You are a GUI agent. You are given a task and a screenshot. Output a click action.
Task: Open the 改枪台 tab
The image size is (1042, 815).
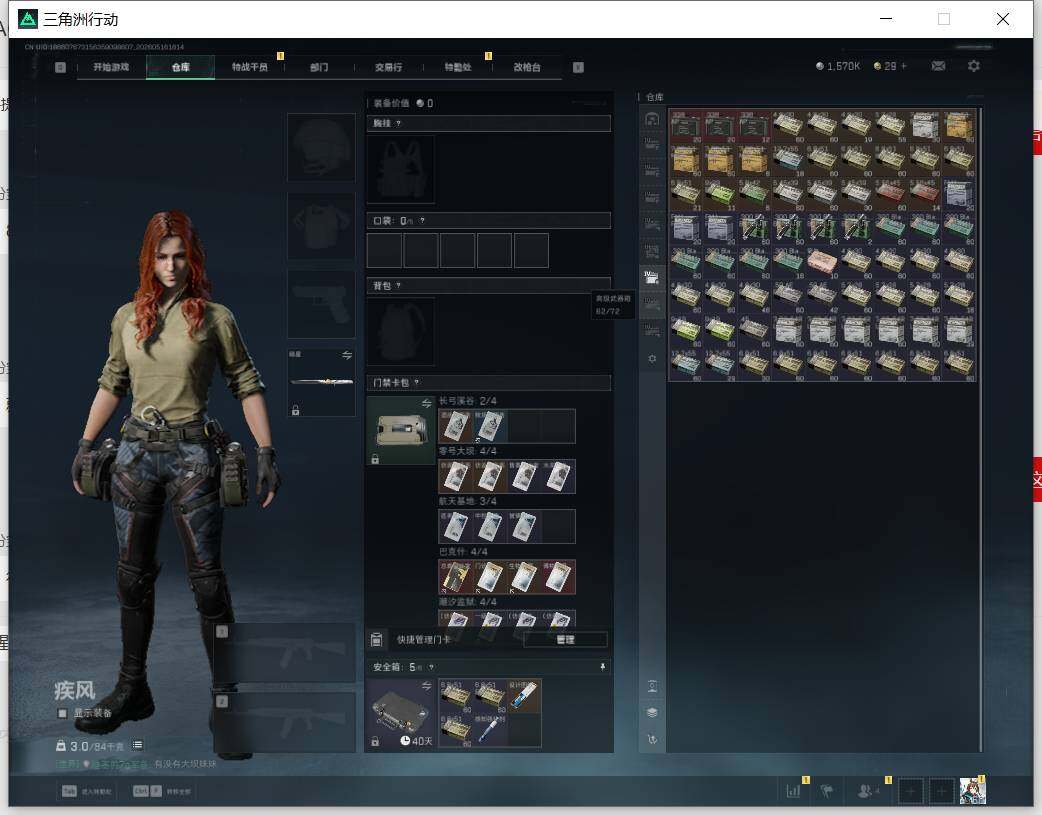[x=527, y=67]
